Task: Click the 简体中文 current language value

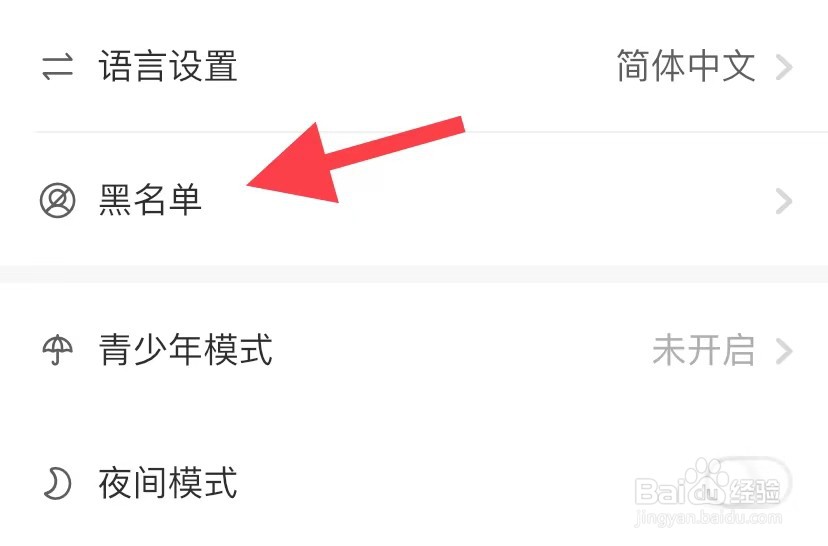Action: point(686,66)
